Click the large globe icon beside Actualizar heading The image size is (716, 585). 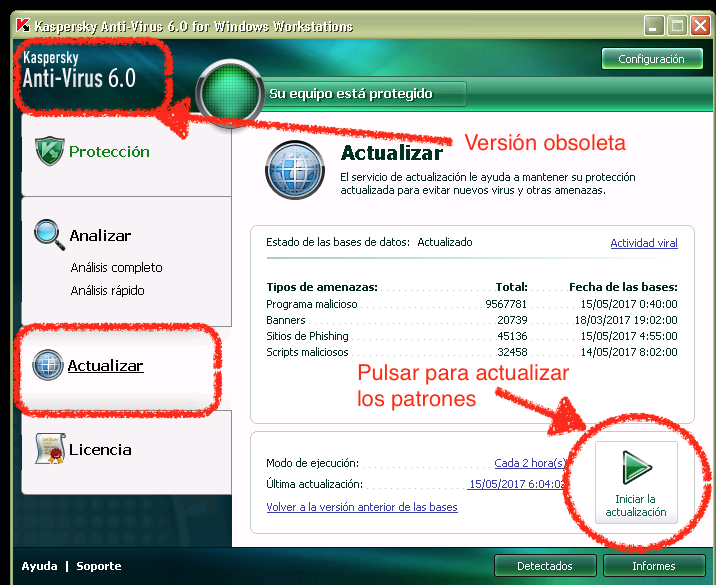(295, 170)
